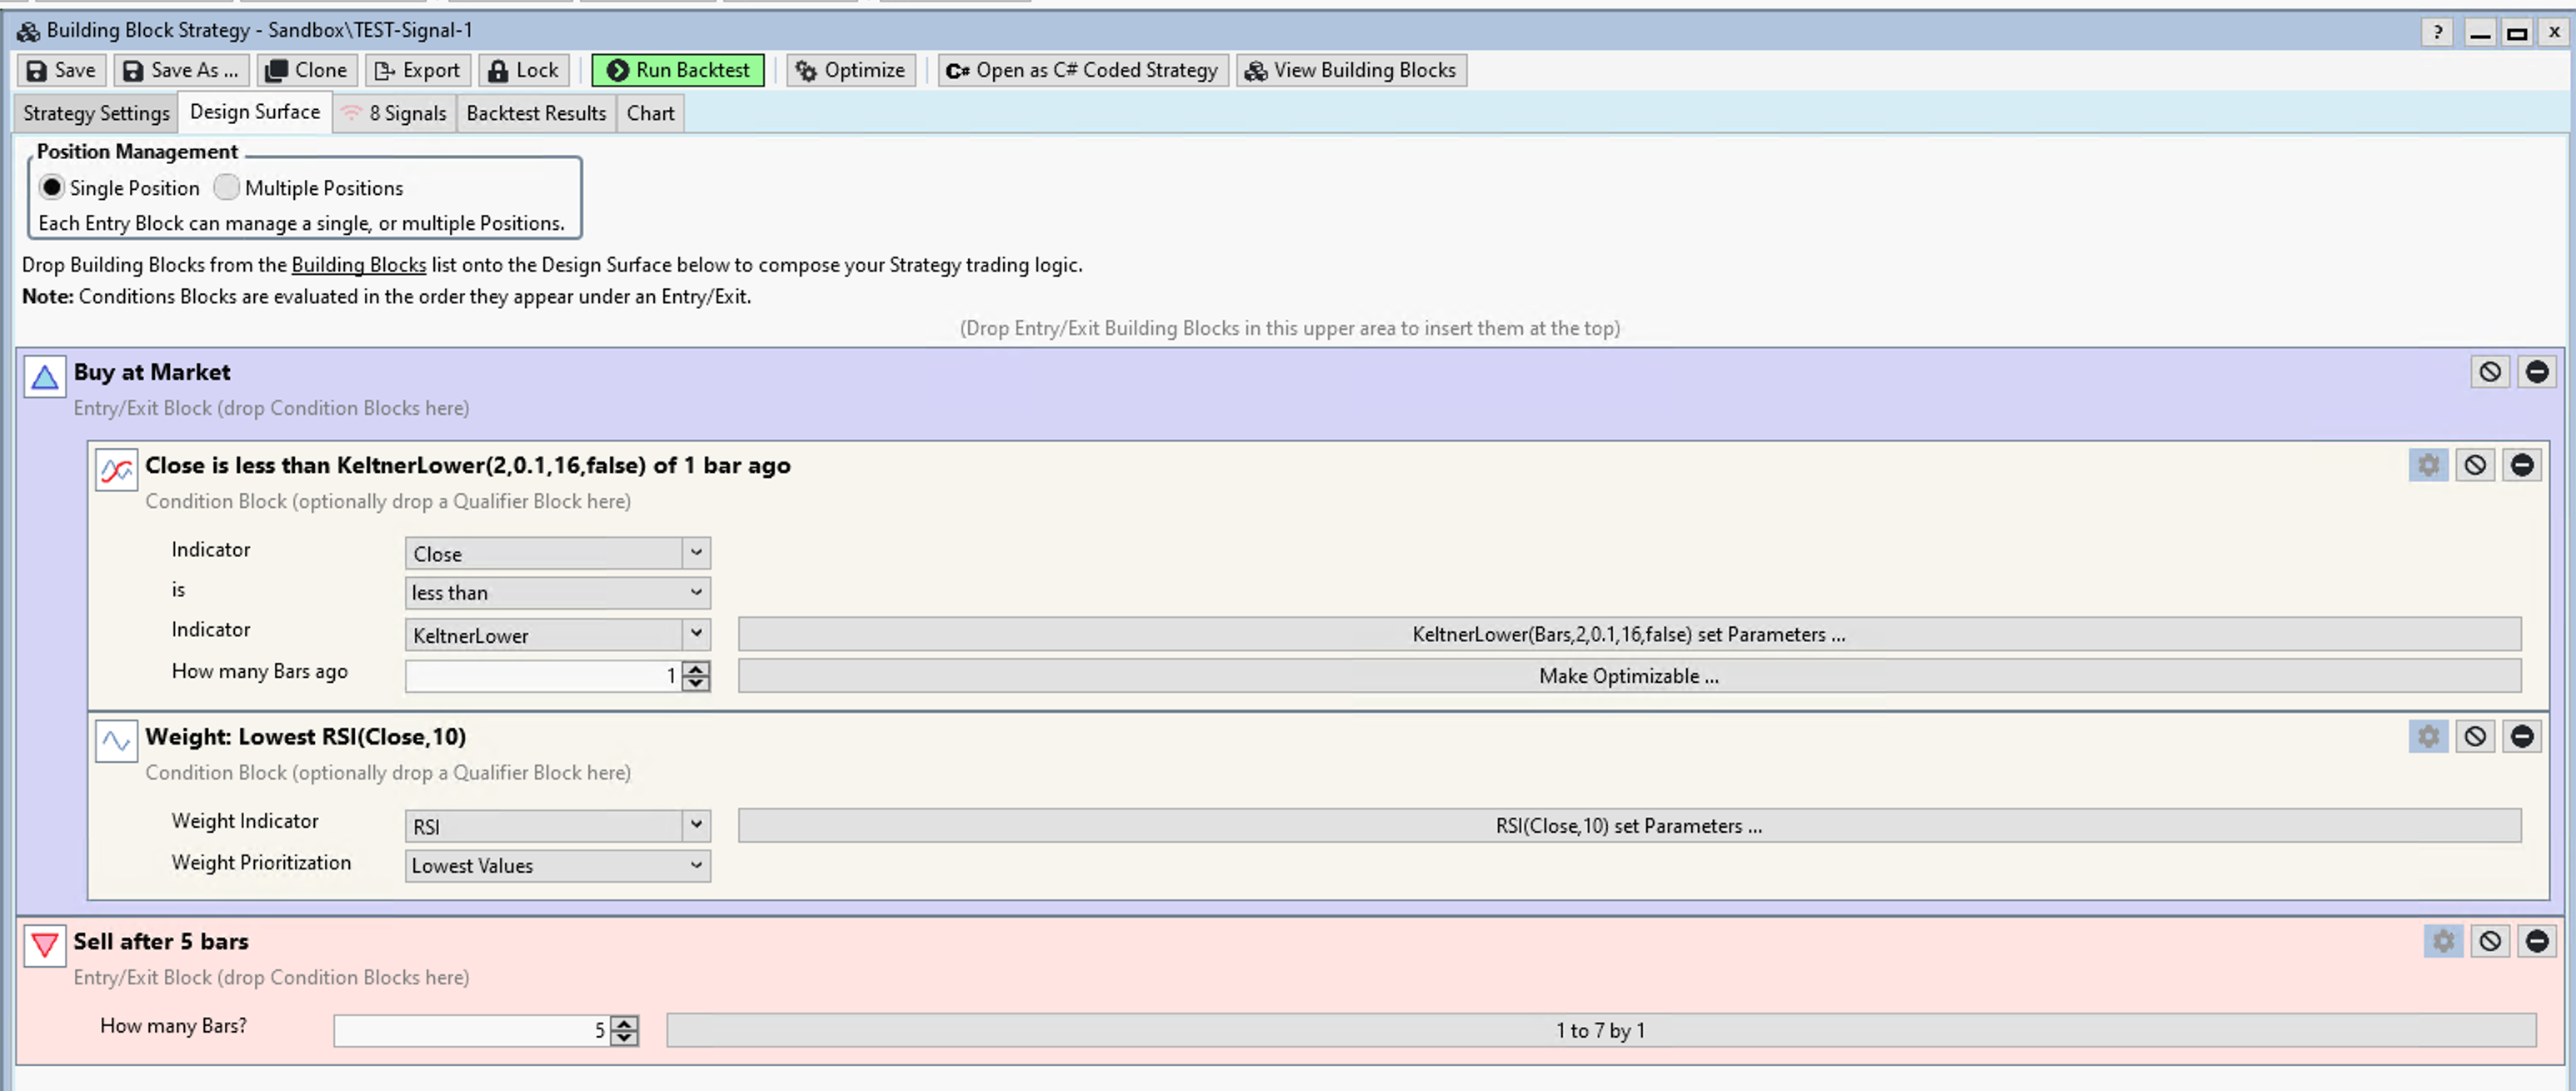Open the Strategy Settings tab
The width and height of the screenshot is (2576, 1091).
(x=96, y=113)
